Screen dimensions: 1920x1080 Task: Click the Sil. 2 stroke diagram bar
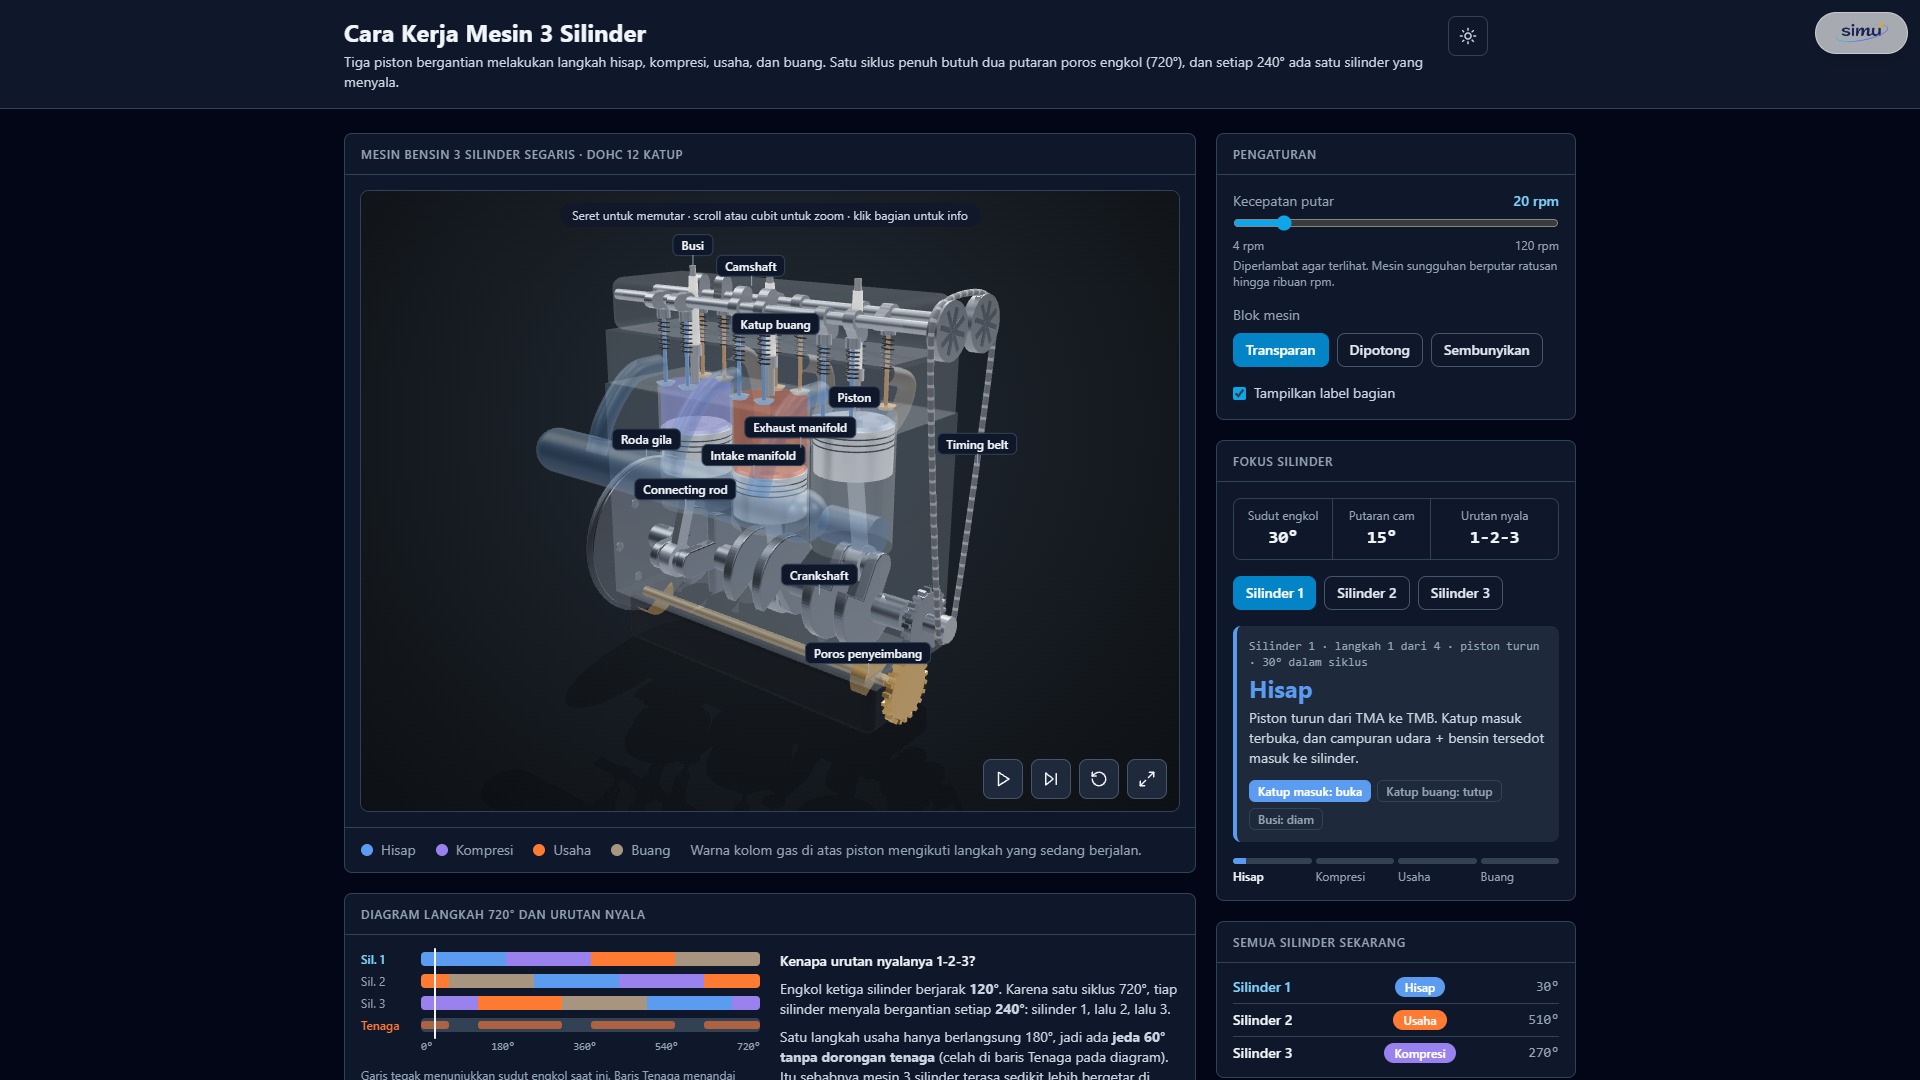[x=590, y=982]
